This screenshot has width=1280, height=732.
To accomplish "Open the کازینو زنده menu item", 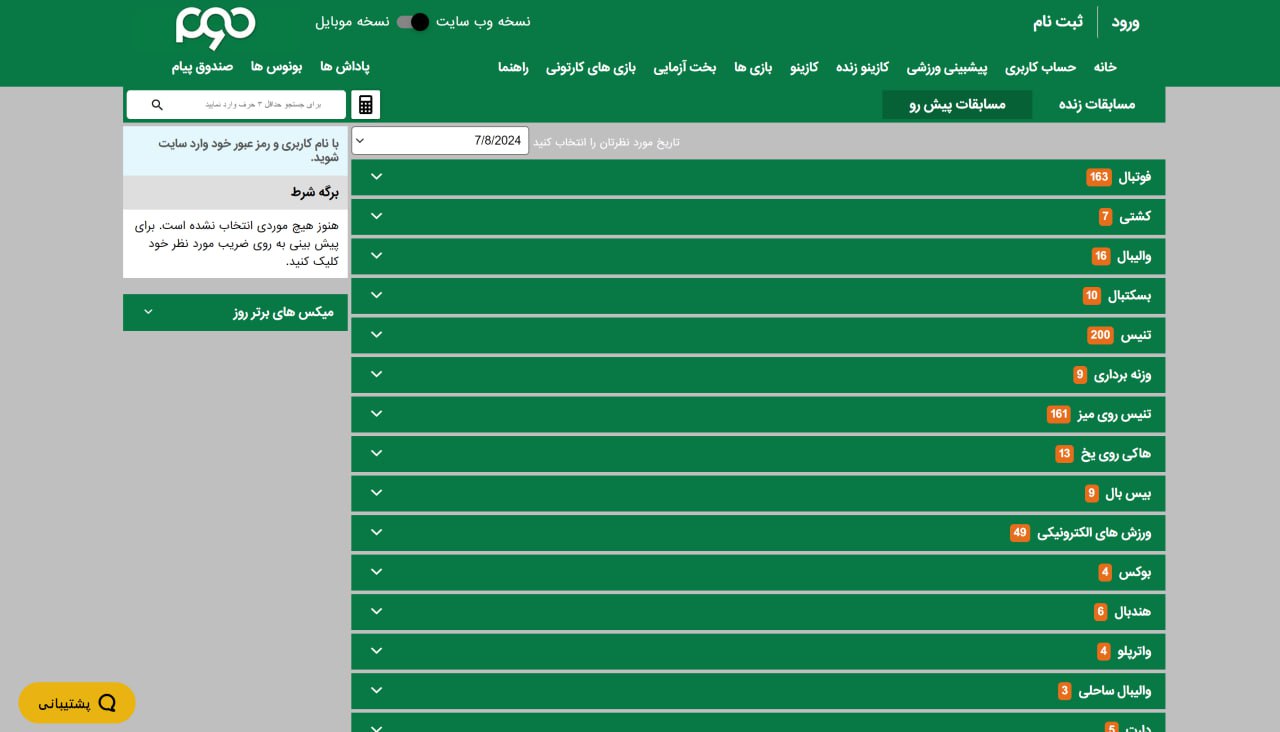I will click(x=862, y=67).
